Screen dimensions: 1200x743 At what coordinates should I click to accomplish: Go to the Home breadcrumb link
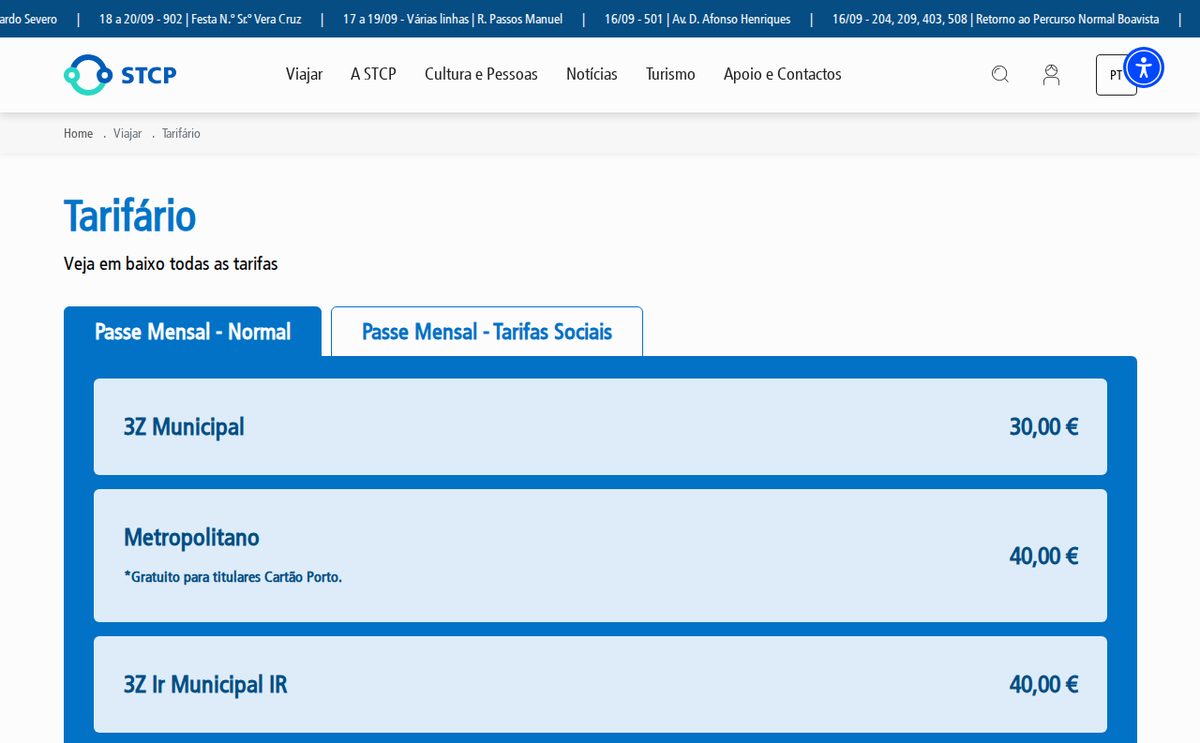78,133
